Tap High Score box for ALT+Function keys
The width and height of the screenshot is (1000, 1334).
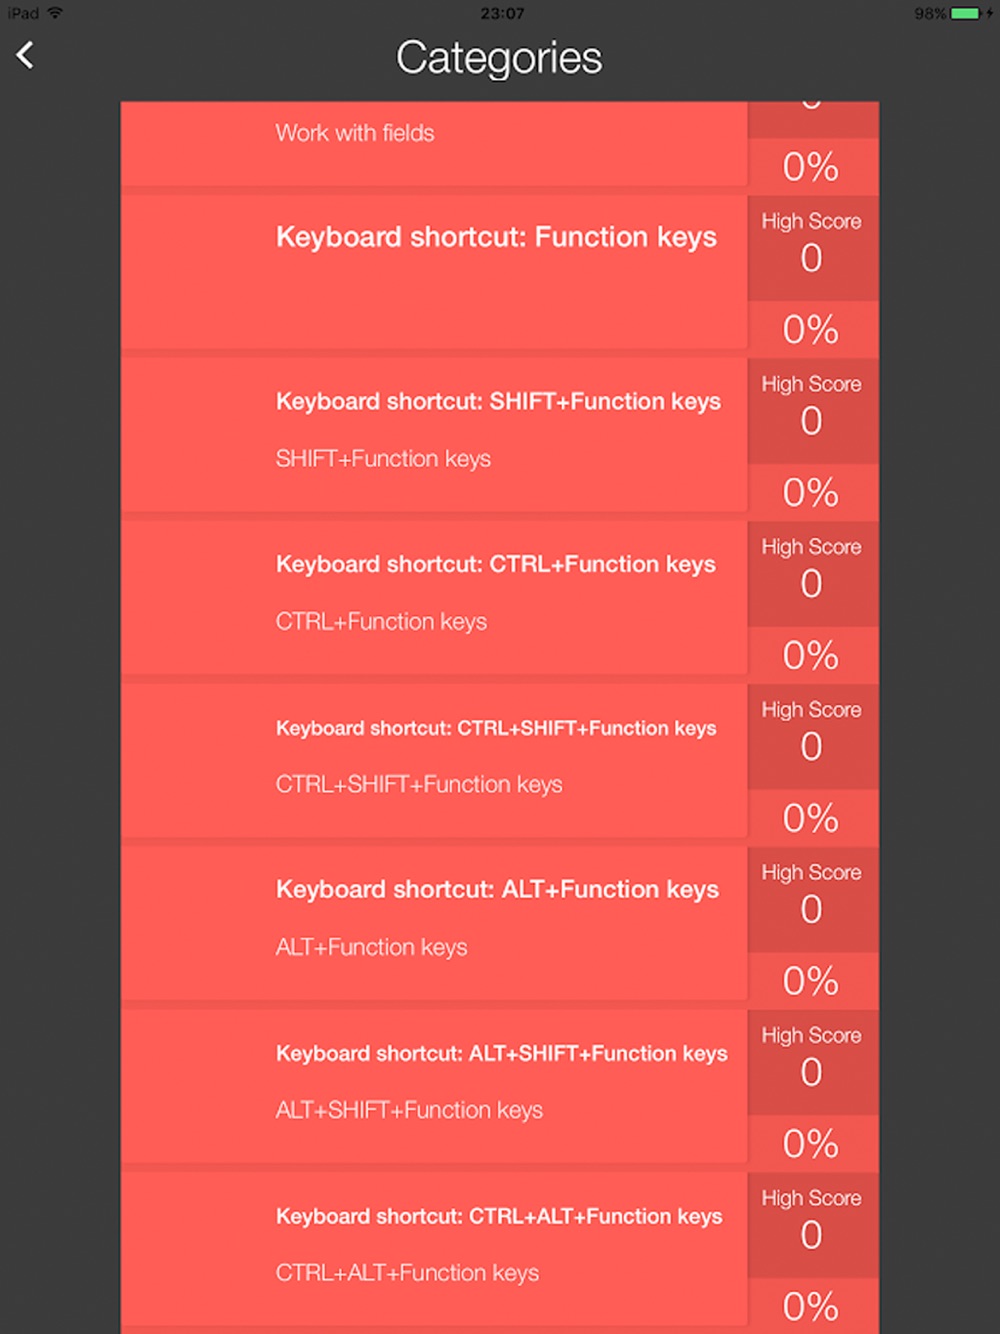coord(813,900)
